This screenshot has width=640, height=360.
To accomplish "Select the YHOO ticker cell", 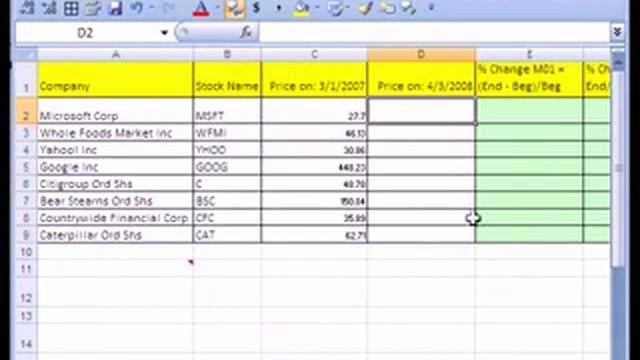I will click(x=227, y=150).
